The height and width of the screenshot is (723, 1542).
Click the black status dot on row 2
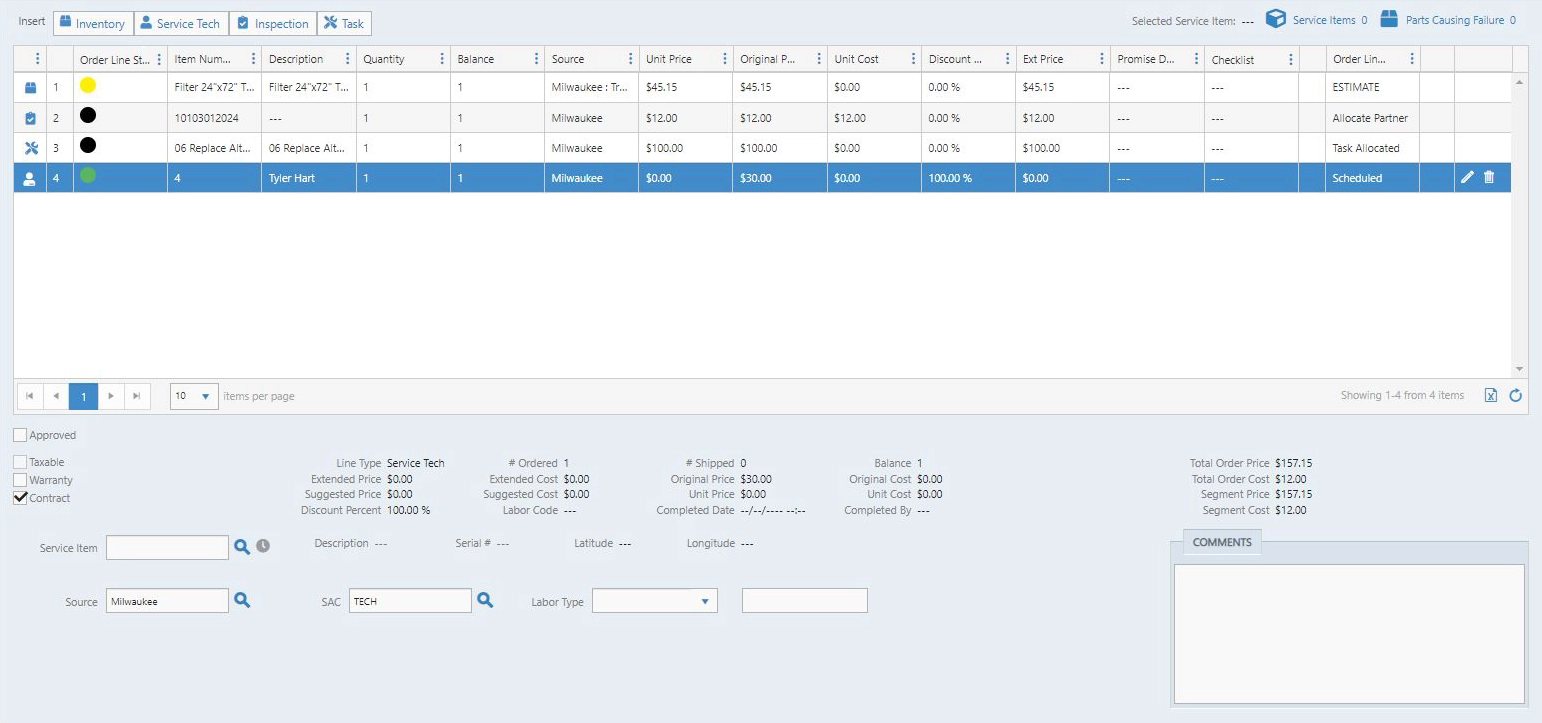tap(88, 116)
